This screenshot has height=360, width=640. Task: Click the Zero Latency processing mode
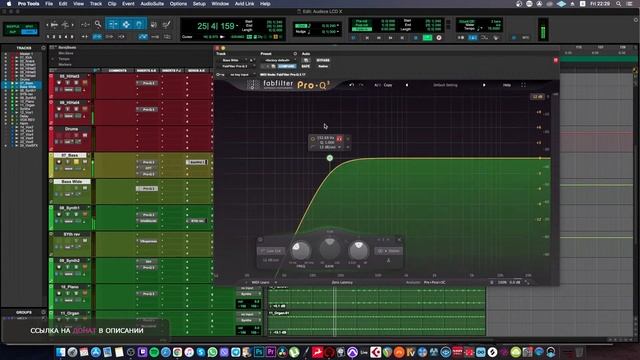pyautogui.click(x=342, y=282)
